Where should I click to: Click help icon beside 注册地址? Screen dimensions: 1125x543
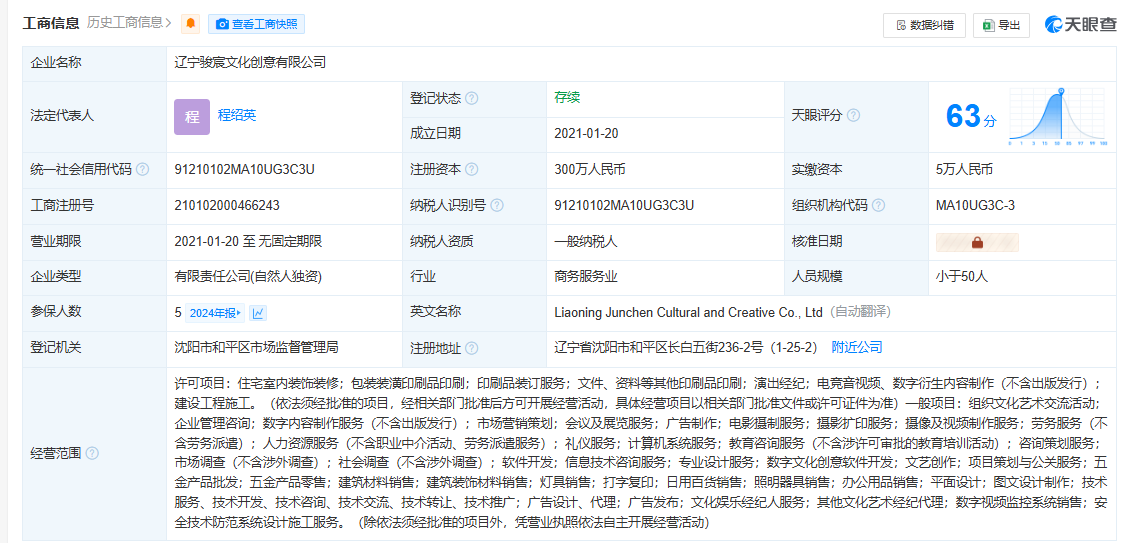point(471,349)
